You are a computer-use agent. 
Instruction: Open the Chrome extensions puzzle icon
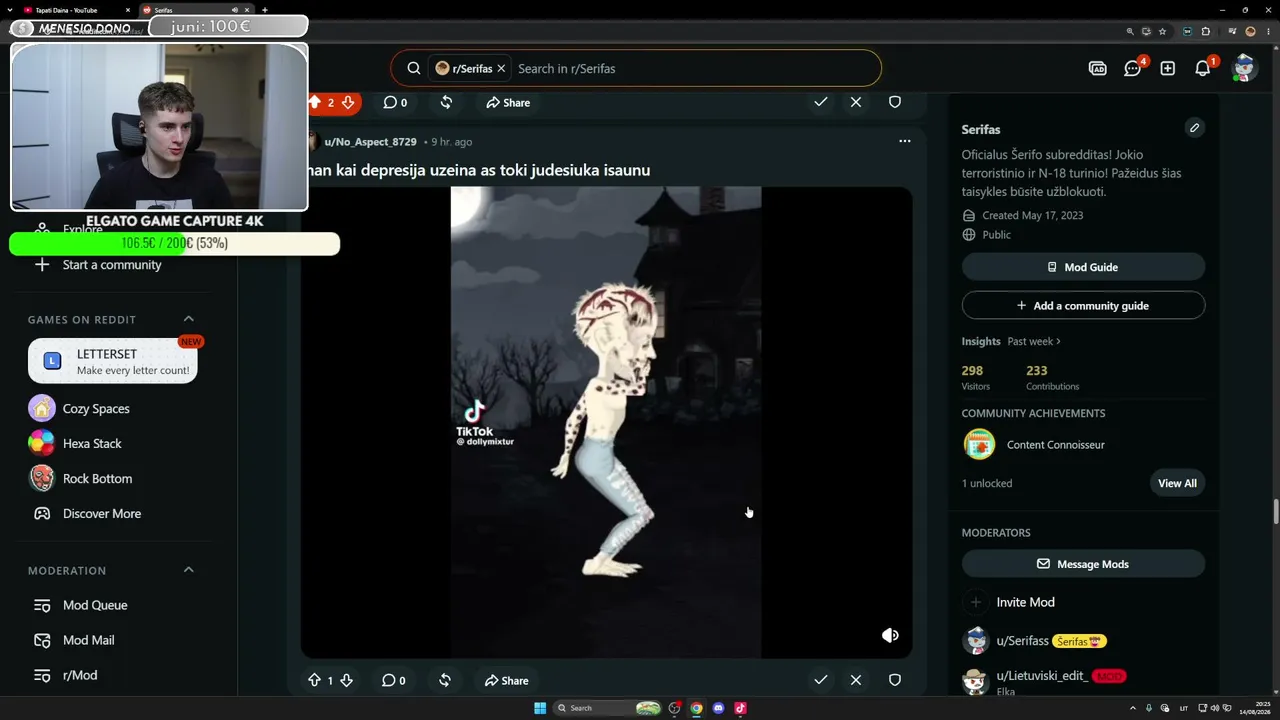tap(1205, 31)
